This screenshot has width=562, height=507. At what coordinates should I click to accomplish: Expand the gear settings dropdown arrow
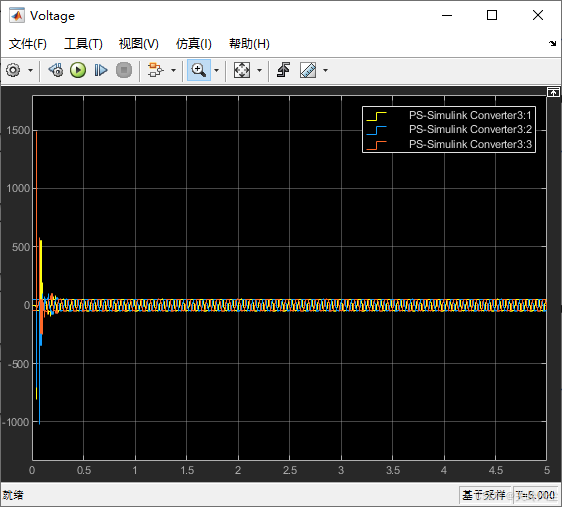pyautogui.click(x=30, y=70)
